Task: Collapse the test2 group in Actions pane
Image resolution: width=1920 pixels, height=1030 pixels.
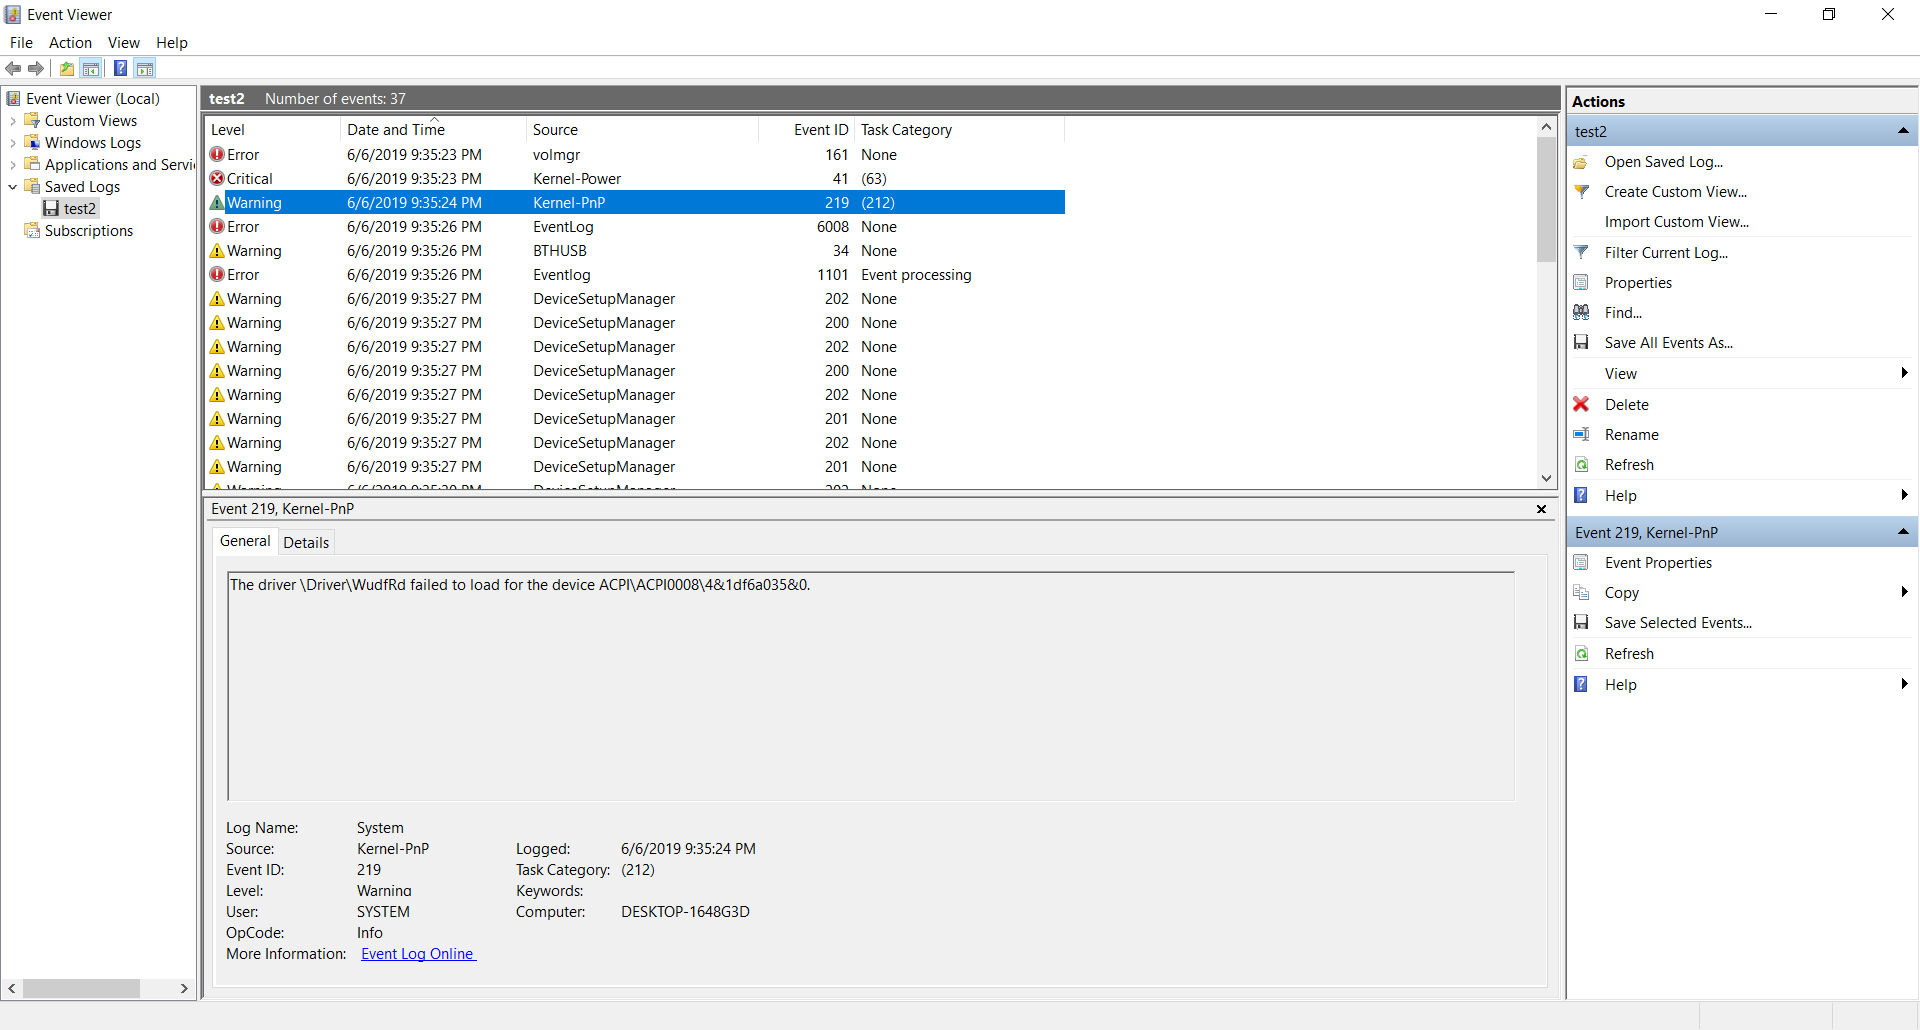Action: 1904,131
